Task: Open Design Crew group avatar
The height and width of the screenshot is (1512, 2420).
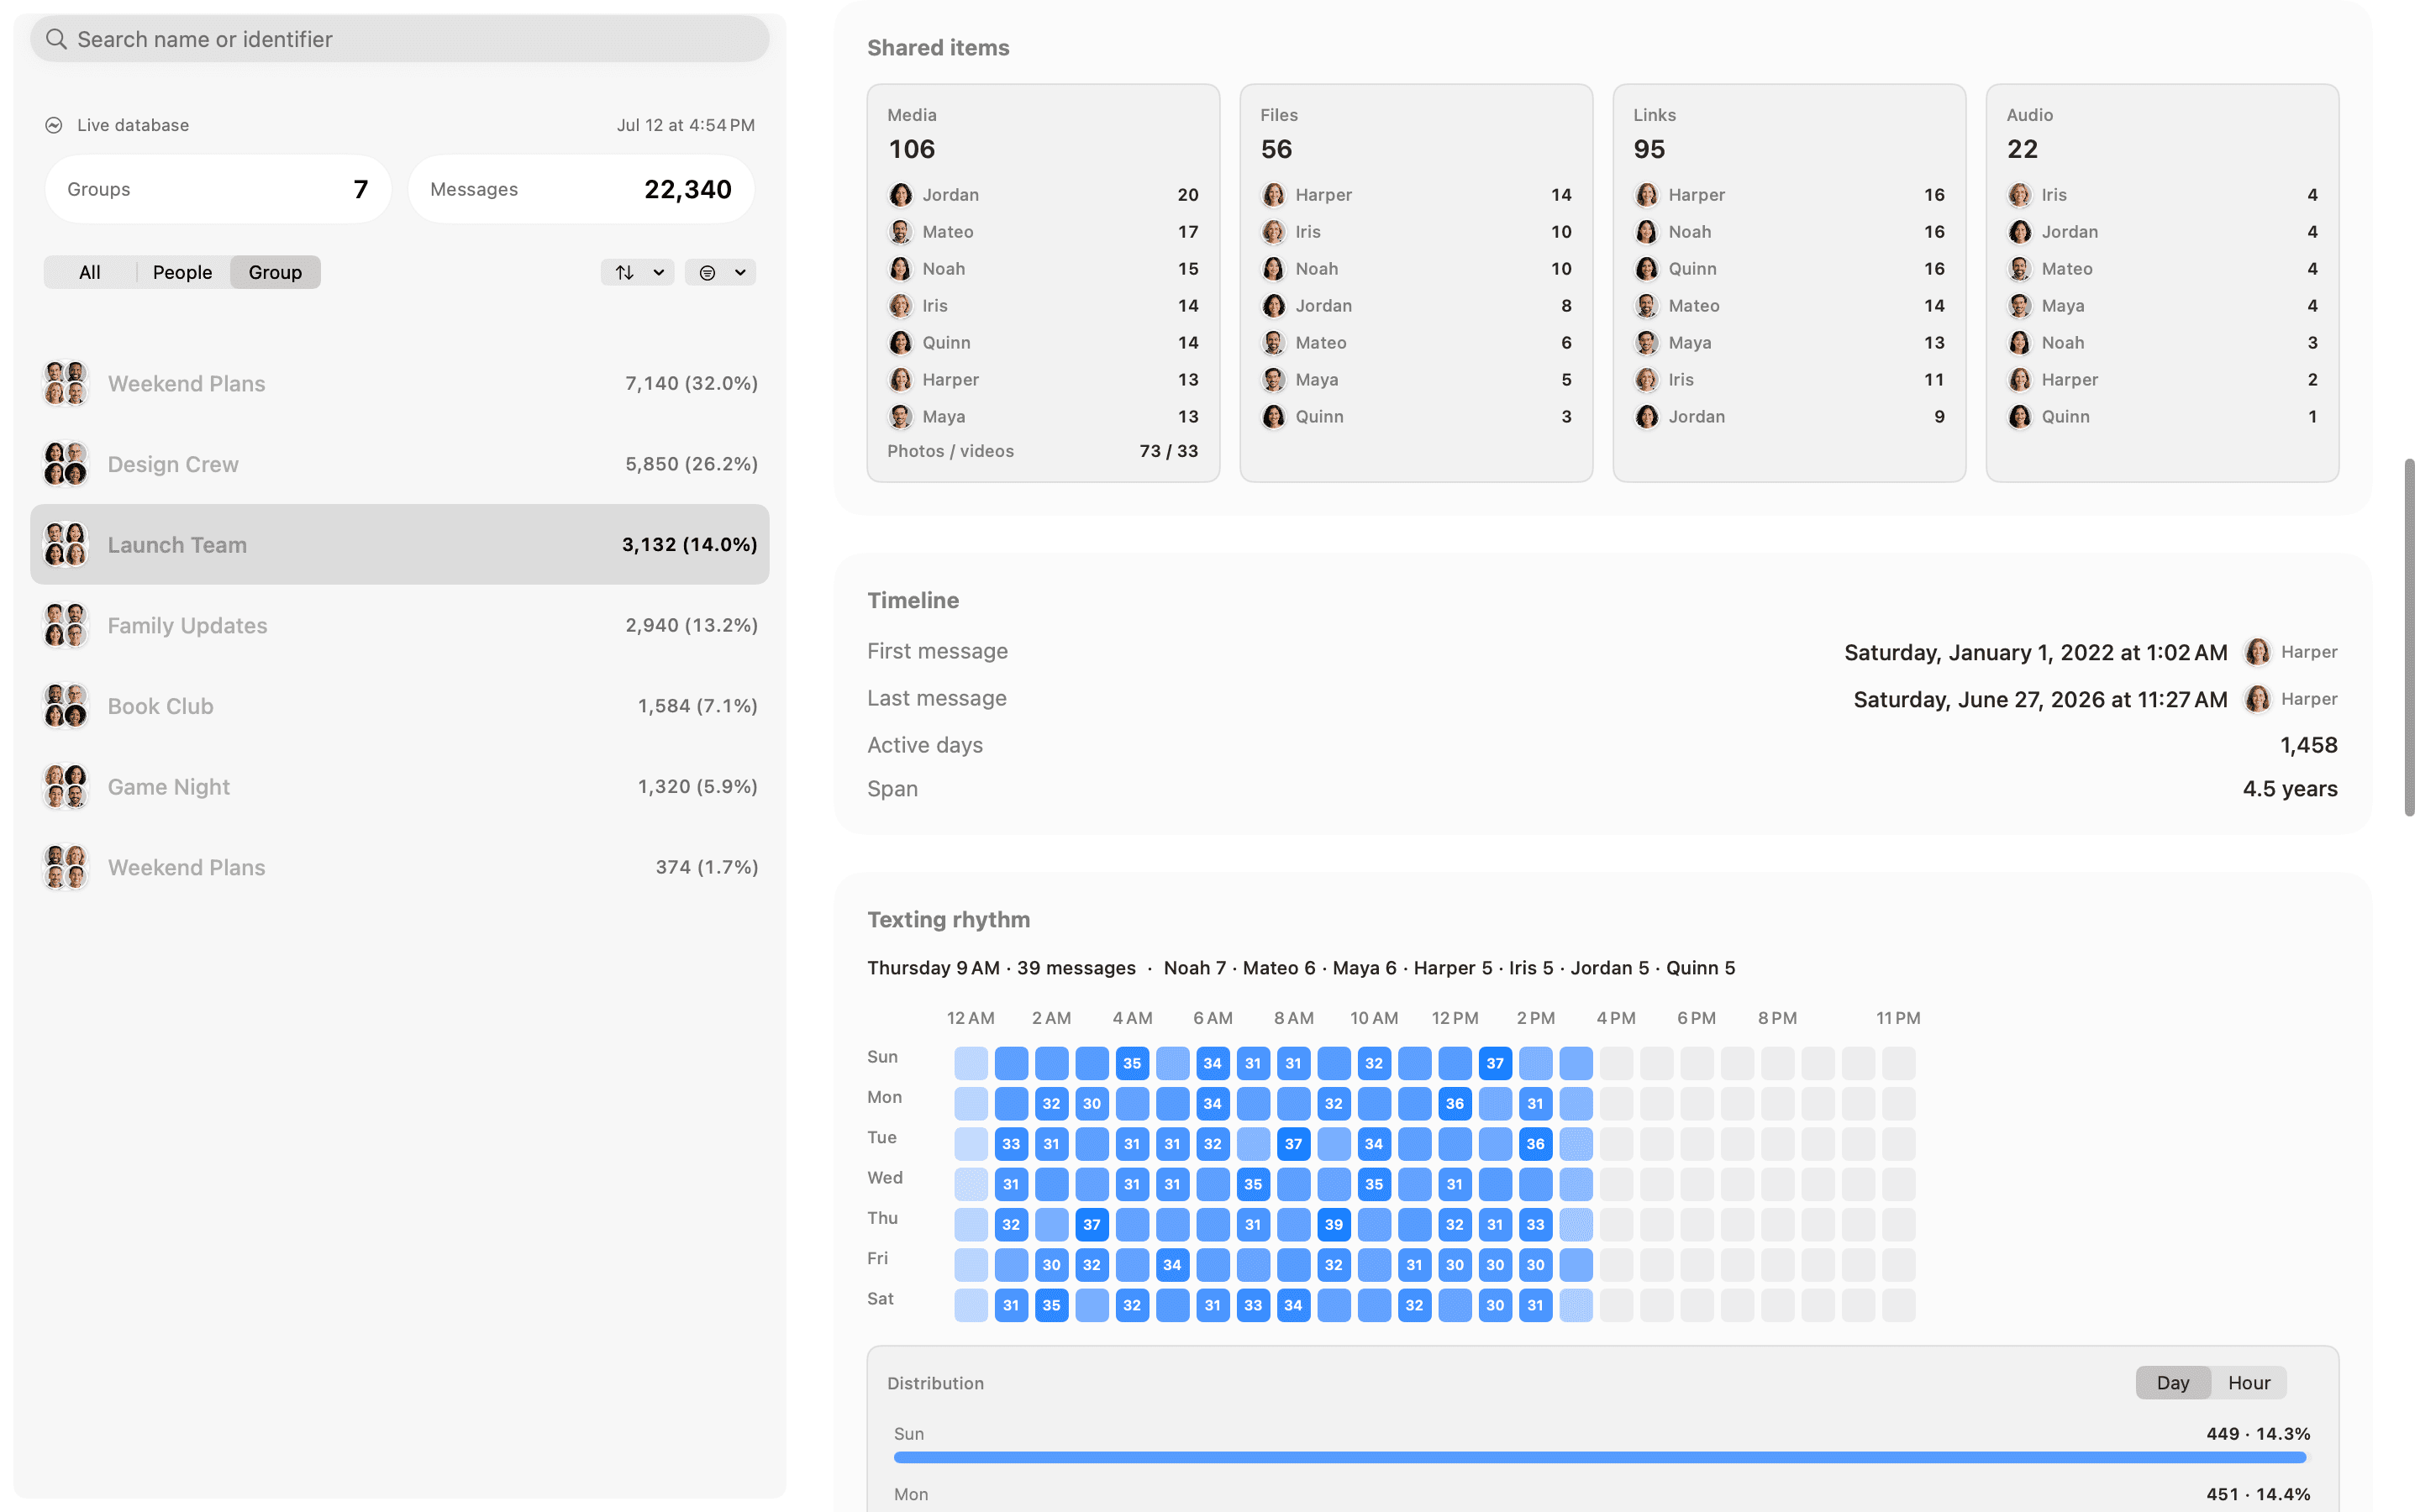Action: pos(65,464)
